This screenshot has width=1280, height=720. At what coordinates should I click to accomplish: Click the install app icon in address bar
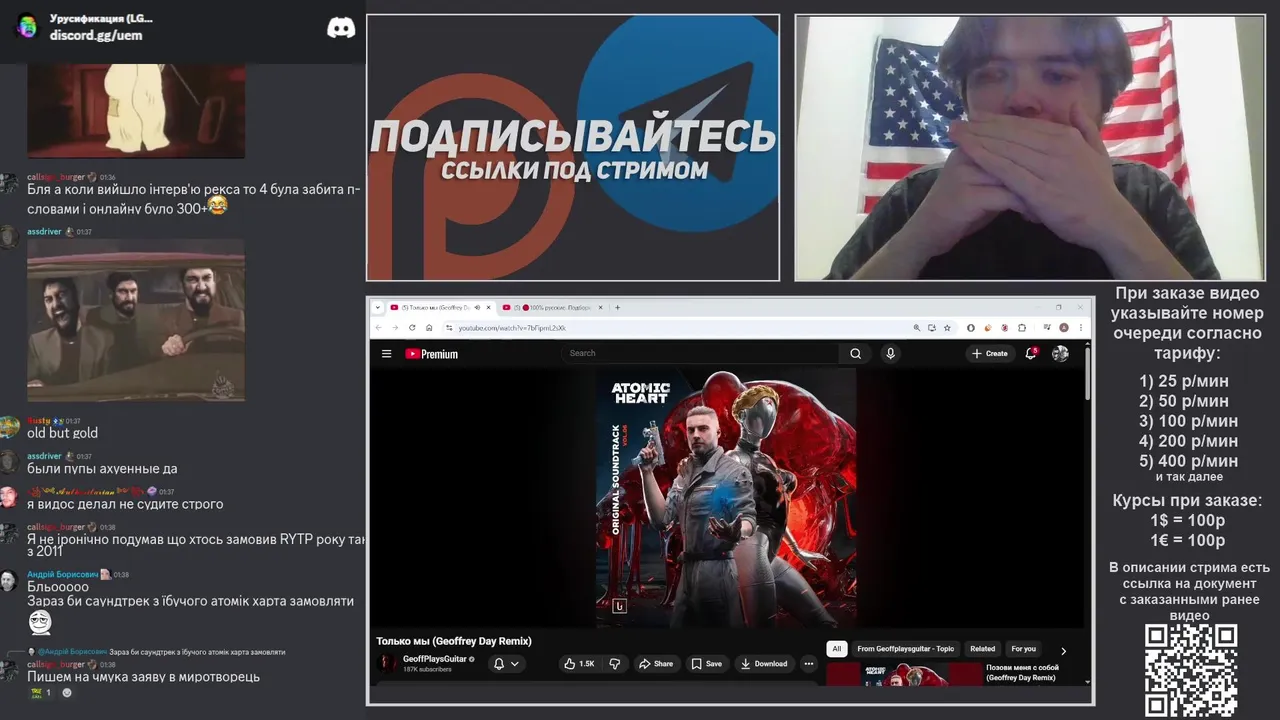(x=932, y=328)
